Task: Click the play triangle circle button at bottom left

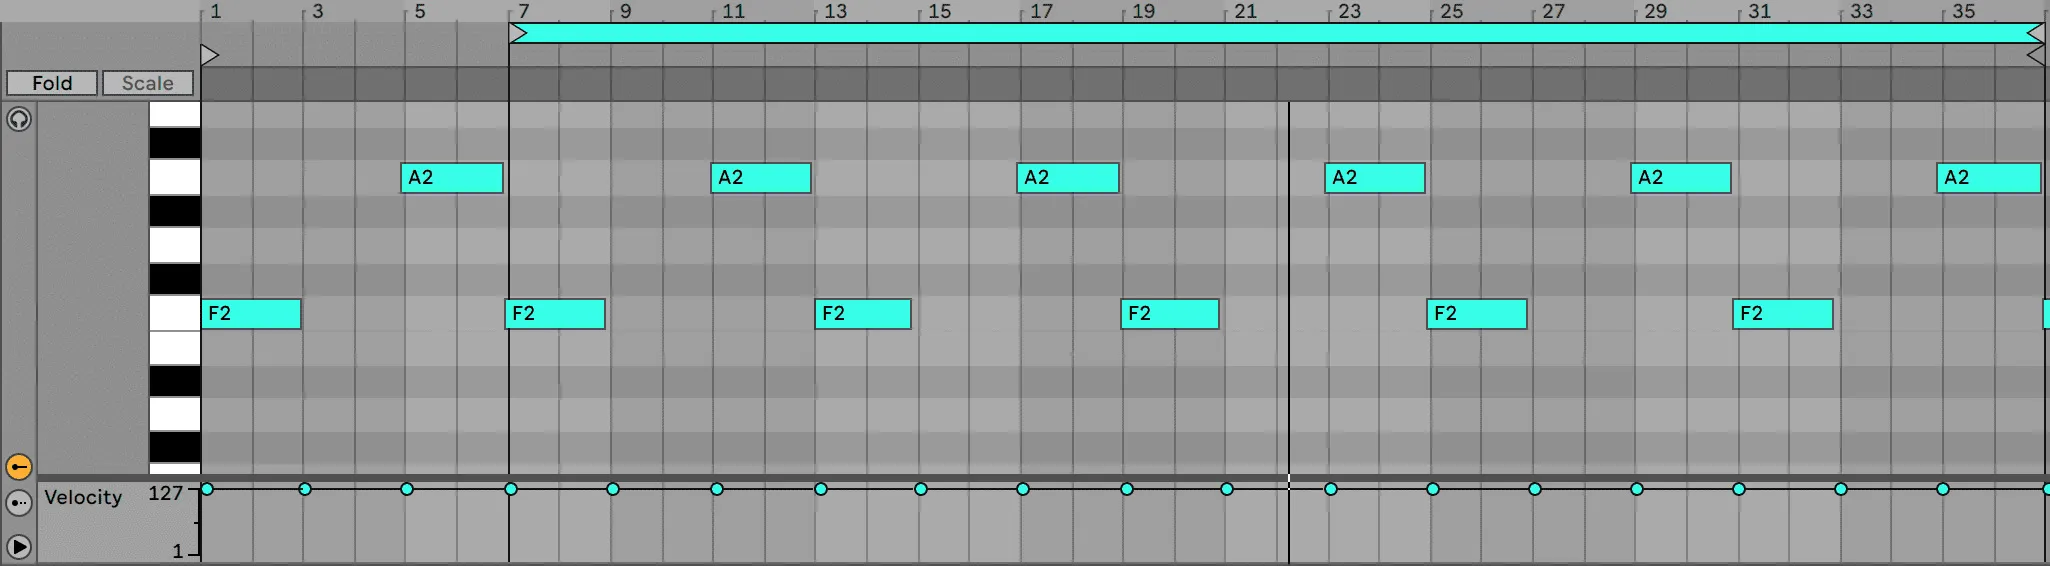Action: click(x=18, y=547)
